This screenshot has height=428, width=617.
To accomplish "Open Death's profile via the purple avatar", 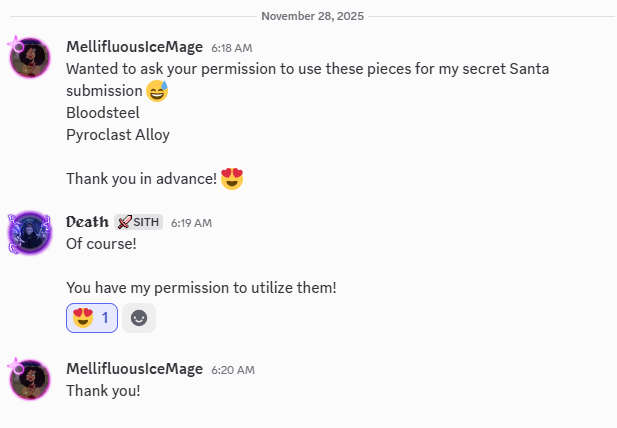I will [29, 233].
